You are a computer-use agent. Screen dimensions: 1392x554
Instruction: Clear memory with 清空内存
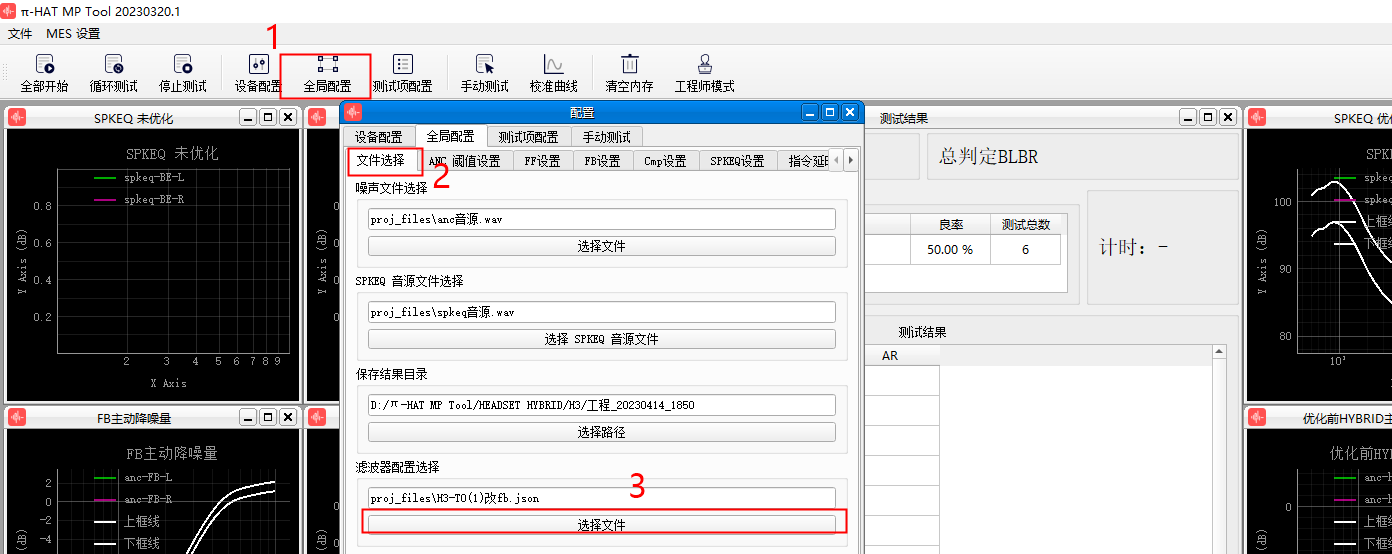[629, 74]
